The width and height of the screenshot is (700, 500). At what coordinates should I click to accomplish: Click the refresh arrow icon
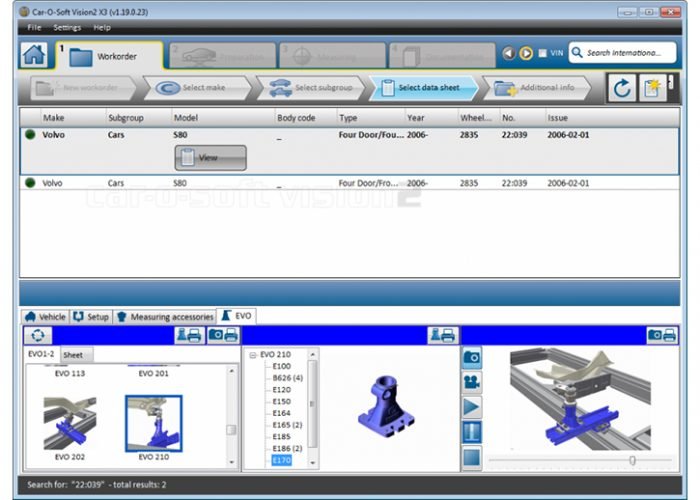coord(622,88)
